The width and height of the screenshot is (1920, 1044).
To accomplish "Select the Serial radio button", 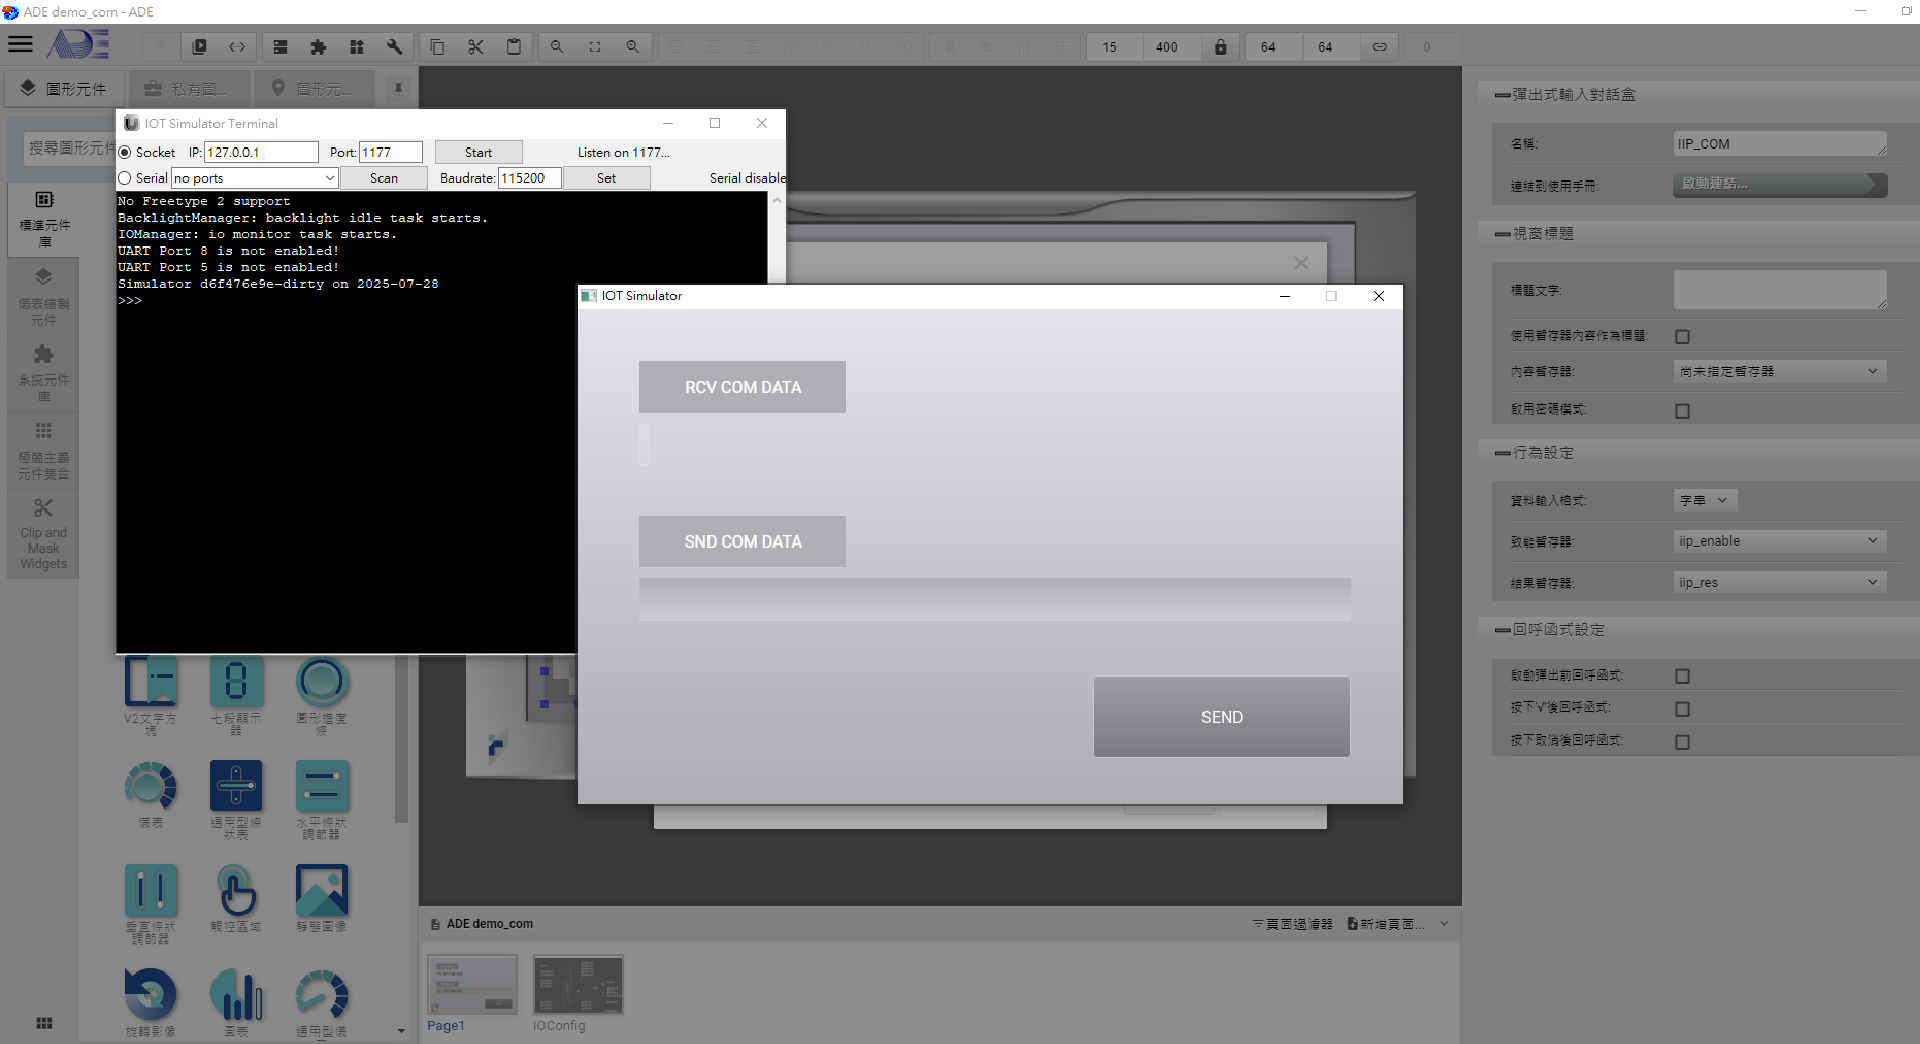I will tap(125, 178).
